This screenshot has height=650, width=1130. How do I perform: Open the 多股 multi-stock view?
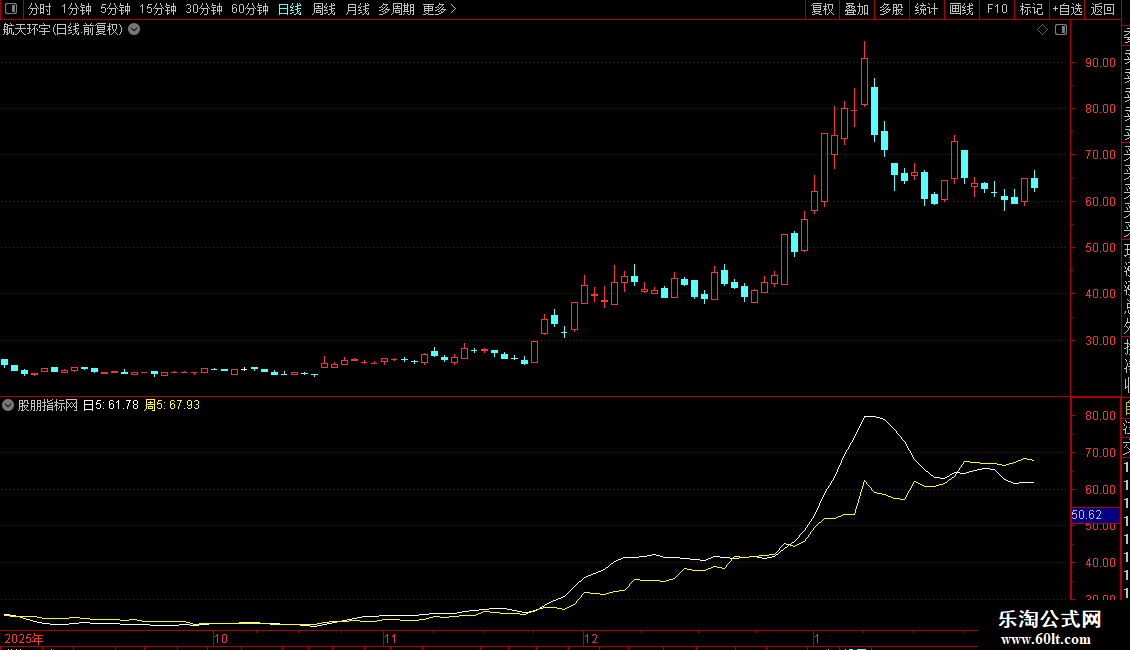[891, 9]
